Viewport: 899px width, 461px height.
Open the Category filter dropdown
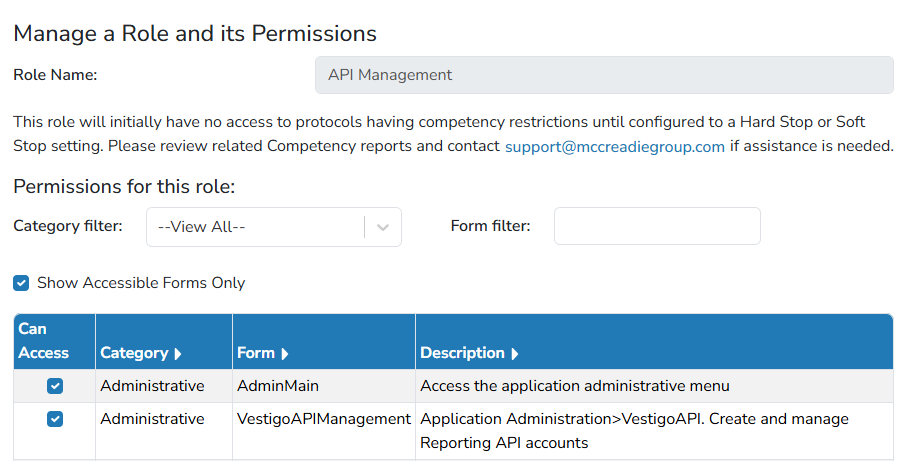point(274,227)
